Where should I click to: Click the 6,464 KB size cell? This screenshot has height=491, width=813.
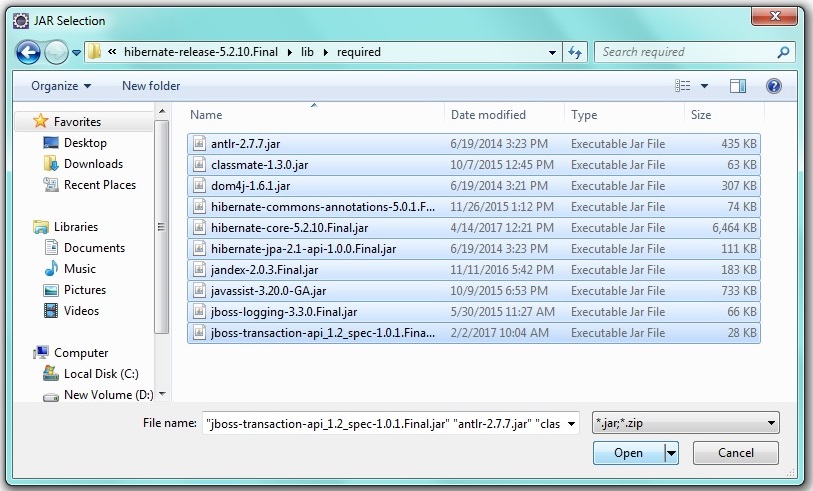734,228
